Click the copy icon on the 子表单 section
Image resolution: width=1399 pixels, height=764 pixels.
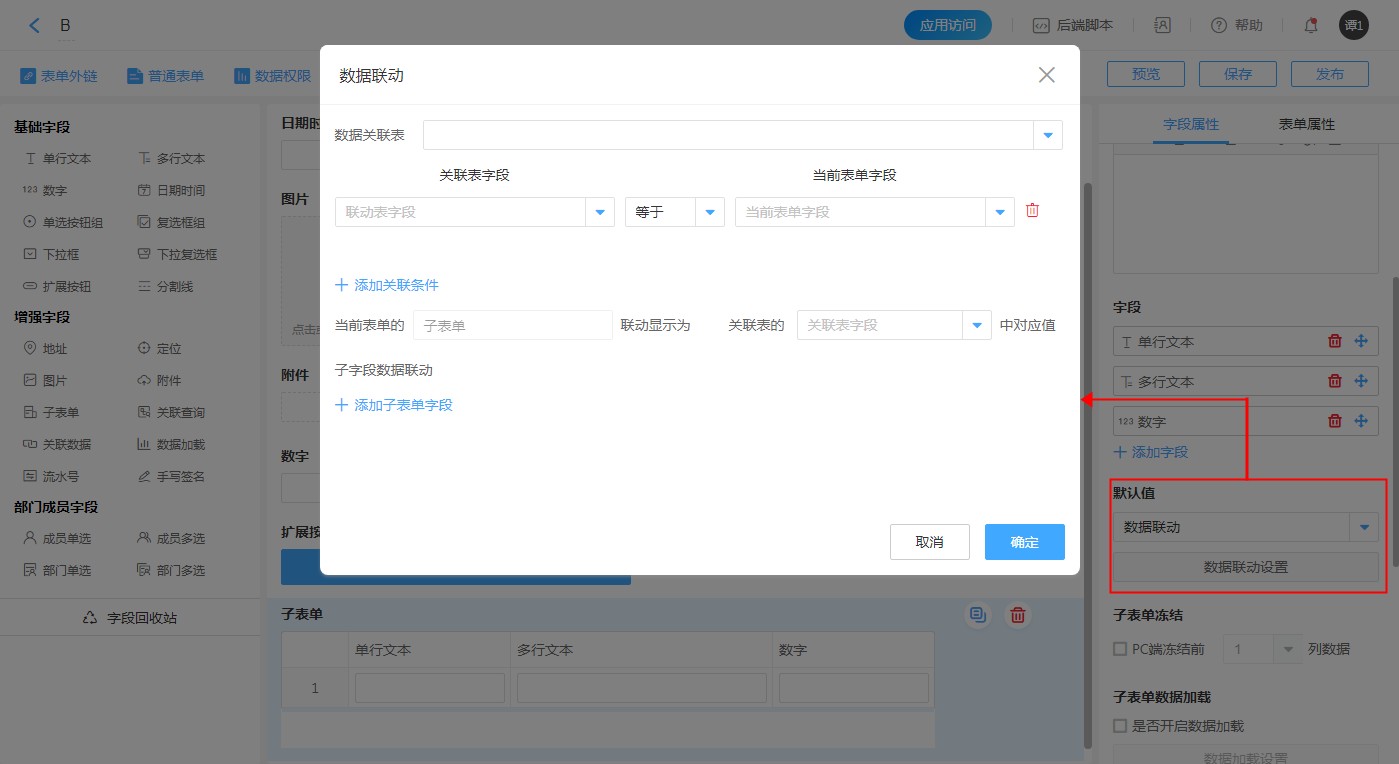(x=978, y=615)
